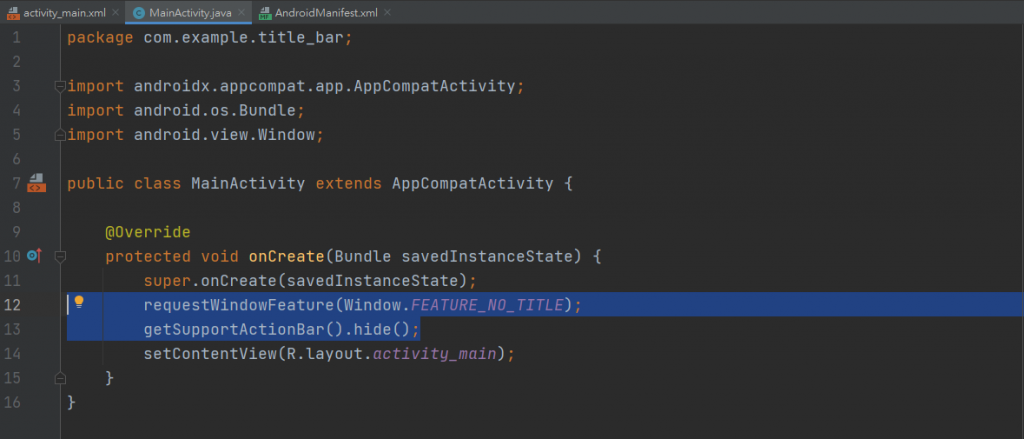Click the @Override annotation
1024x439 pixels.
[x=148, y=232]
